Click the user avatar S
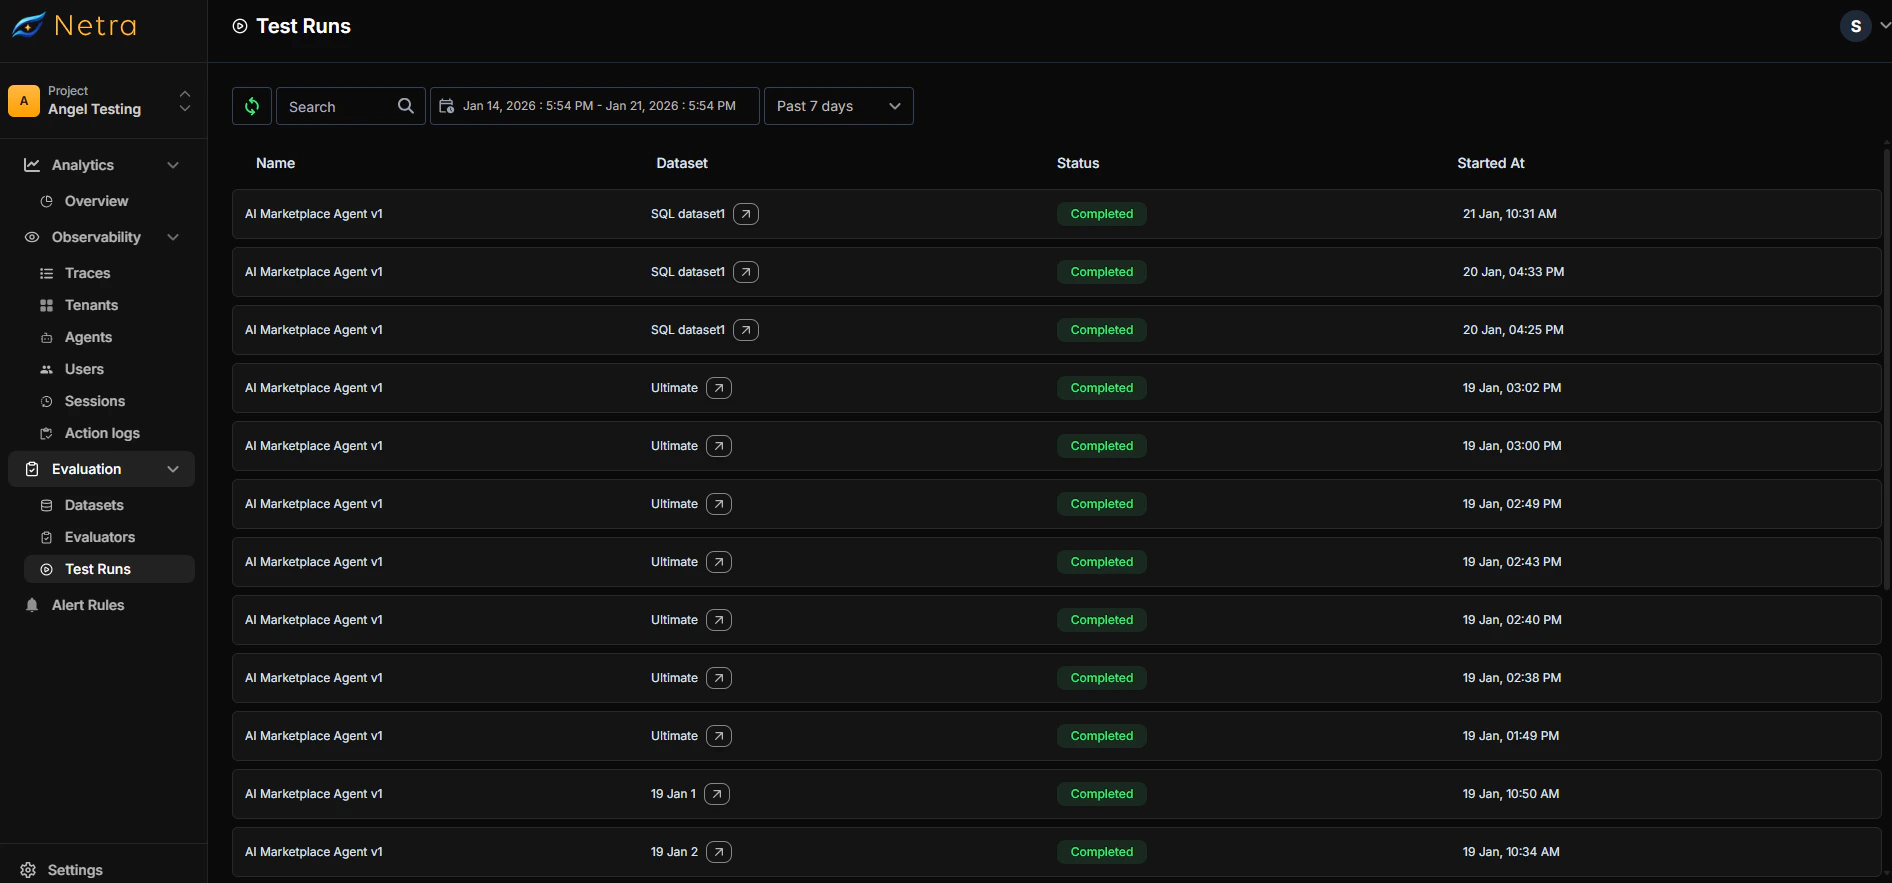Screen dimensions: 1892x883 (1855, 26)
